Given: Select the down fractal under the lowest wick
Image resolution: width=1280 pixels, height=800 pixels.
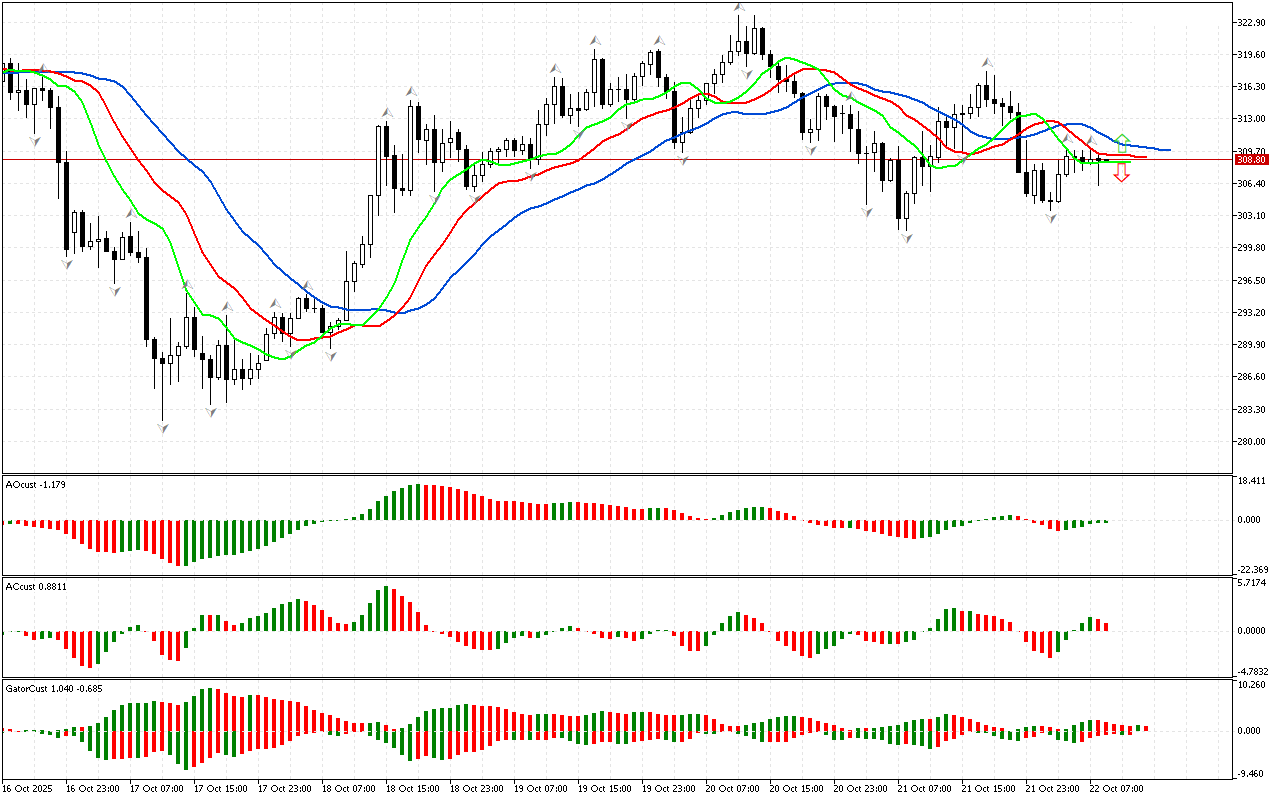Looking at the screenshot, I should coord(162,428).
